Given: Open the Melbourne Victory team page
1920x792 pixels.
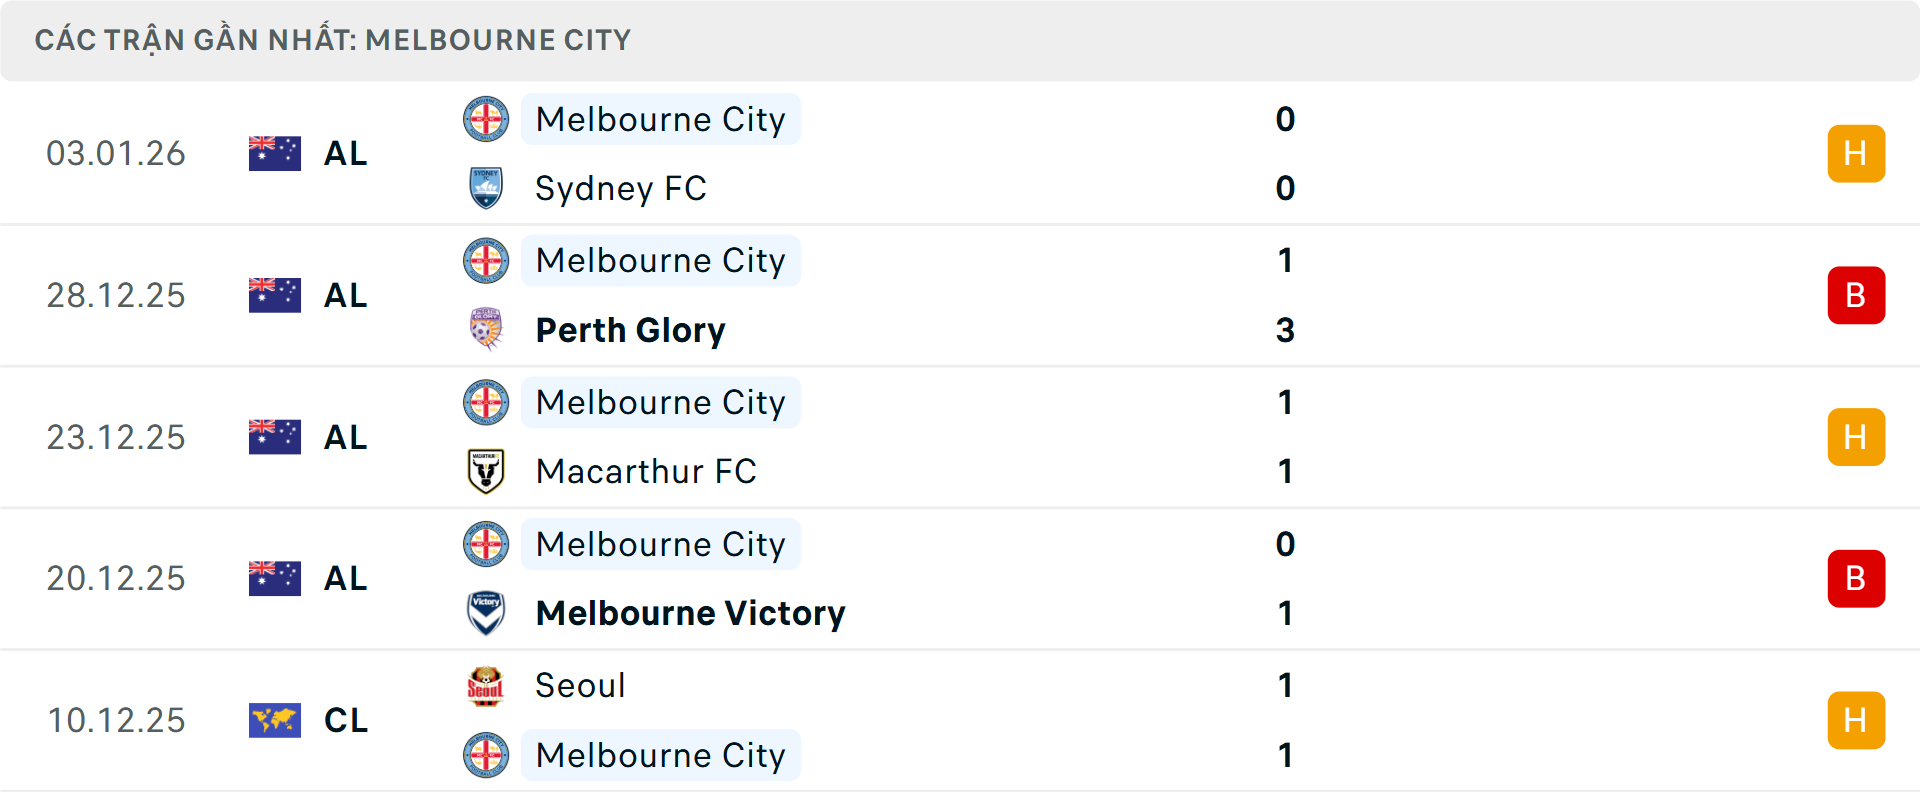Looking at the screenshot, I should [x=690, y=613].
